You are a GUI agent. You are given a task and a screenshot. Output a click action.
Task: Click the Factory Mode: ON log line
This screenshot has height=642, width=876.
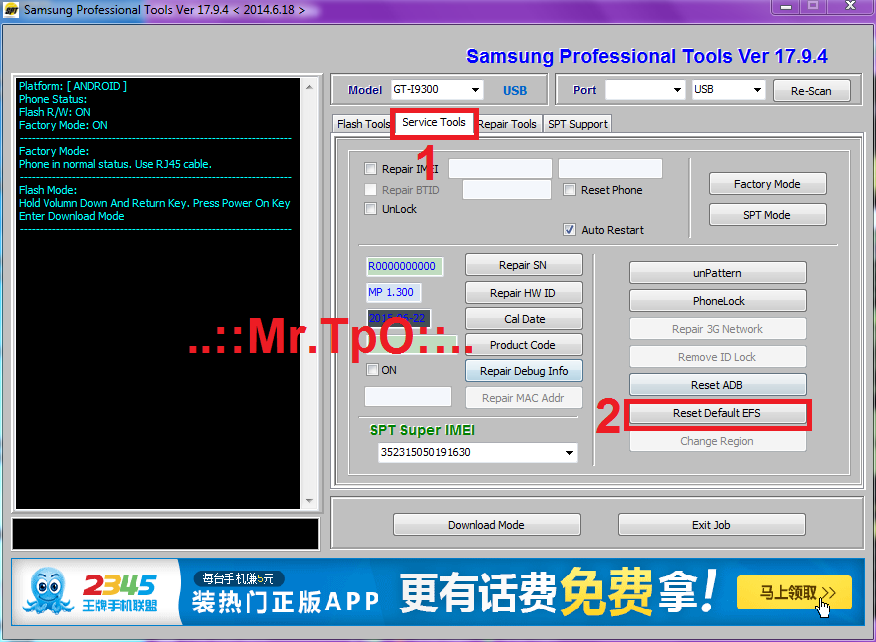(63, 125)
